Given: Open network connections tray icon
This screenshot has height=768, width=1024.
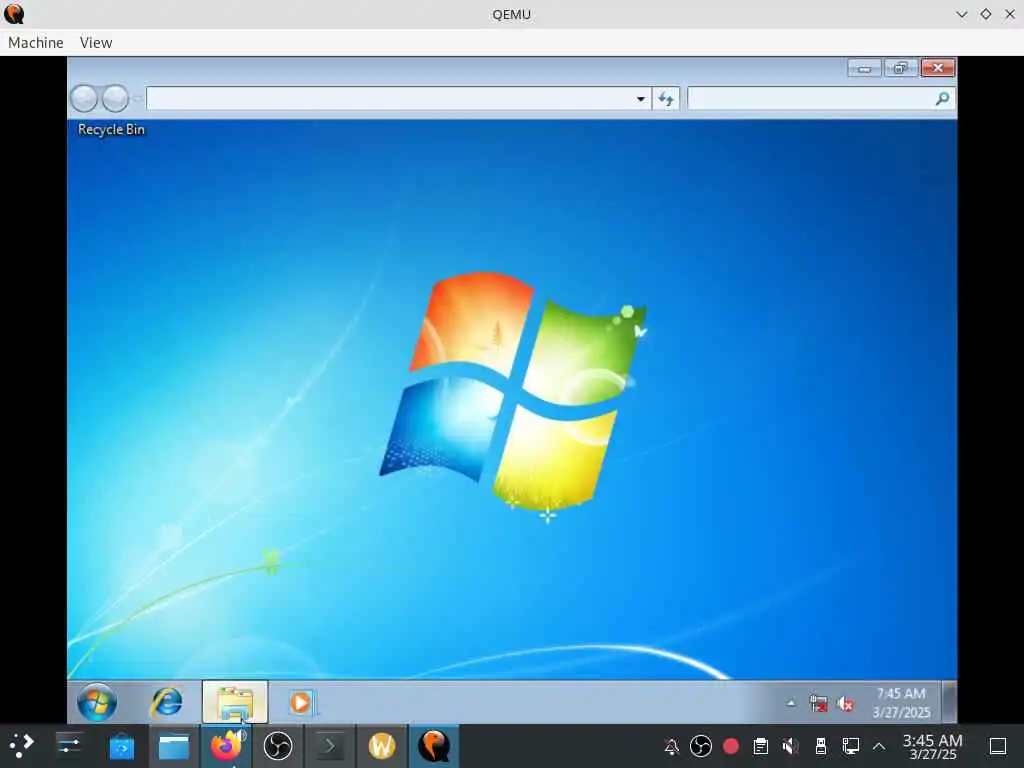Looking at the screenshot, I should 850,746.
